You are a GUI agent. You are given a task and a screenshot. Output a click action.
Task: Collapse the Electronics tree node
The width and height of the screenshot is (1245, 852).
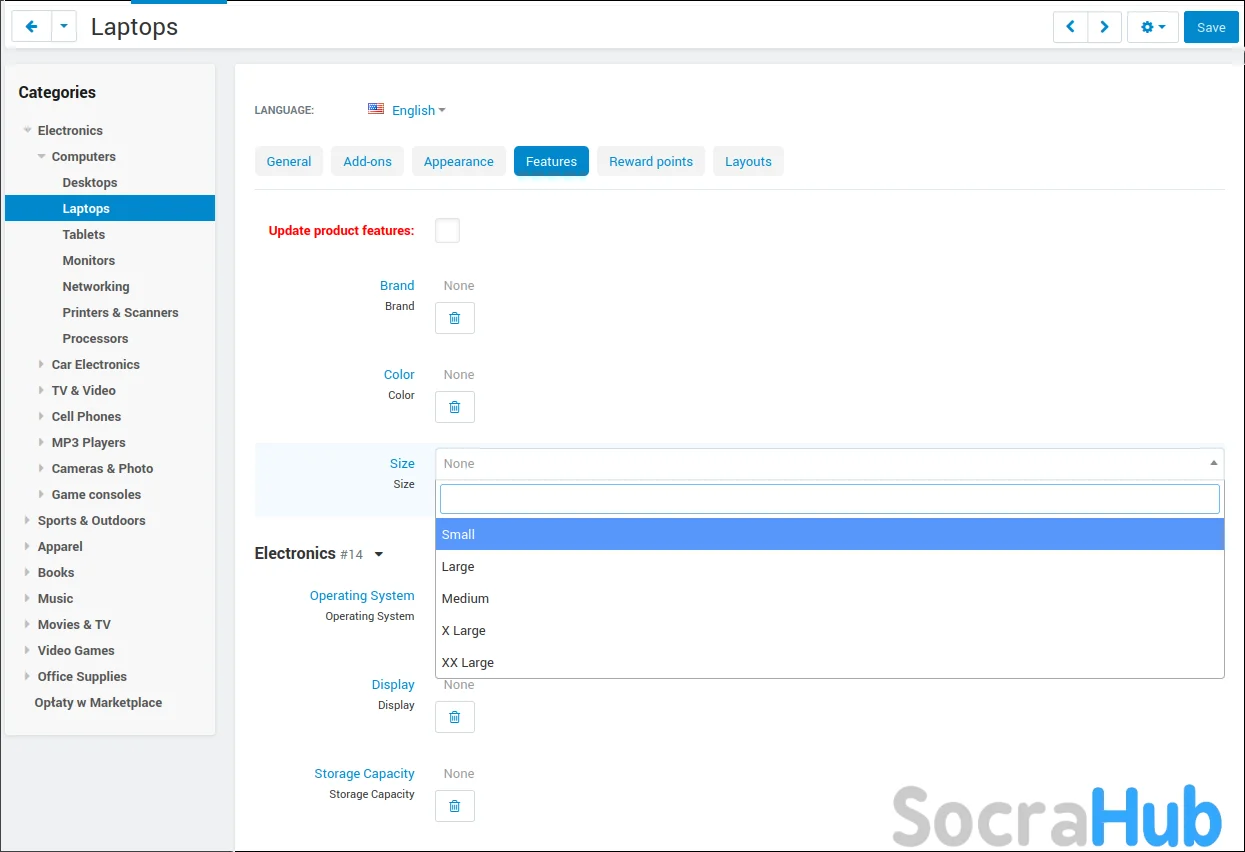[28, 130]
